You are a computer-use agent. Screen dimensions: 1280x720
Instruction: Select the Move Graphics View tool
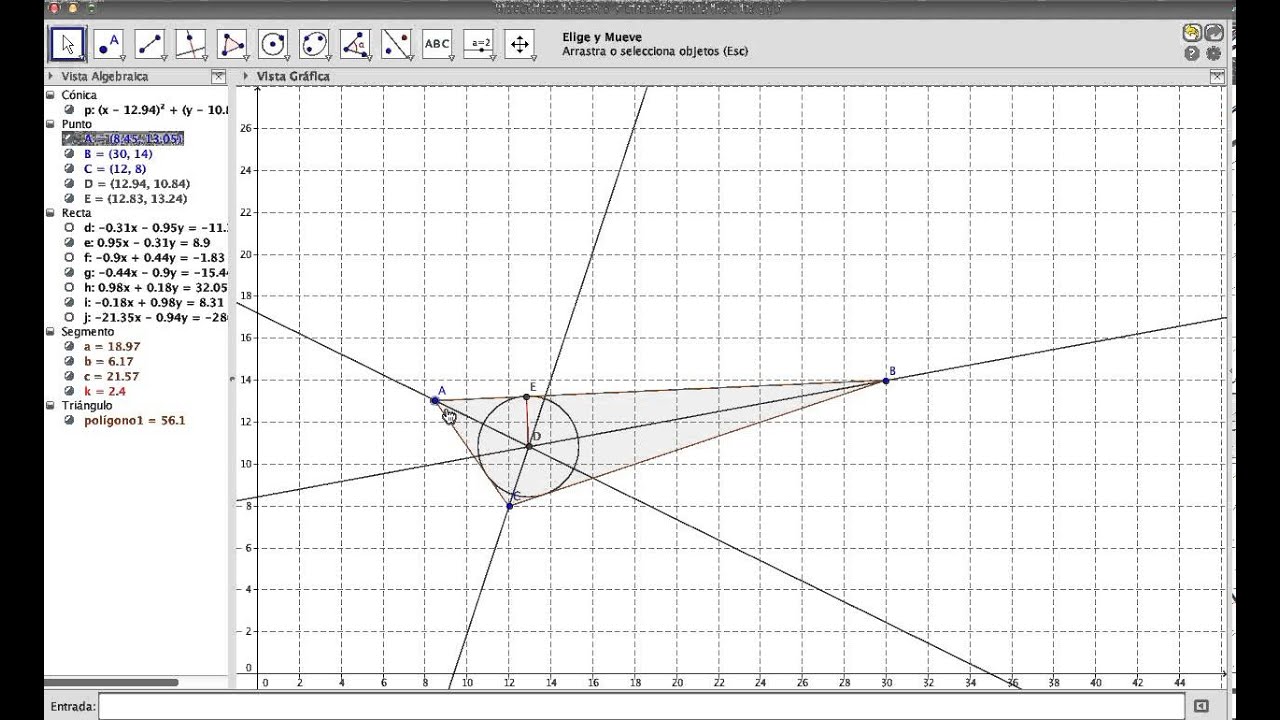point(520,44)
